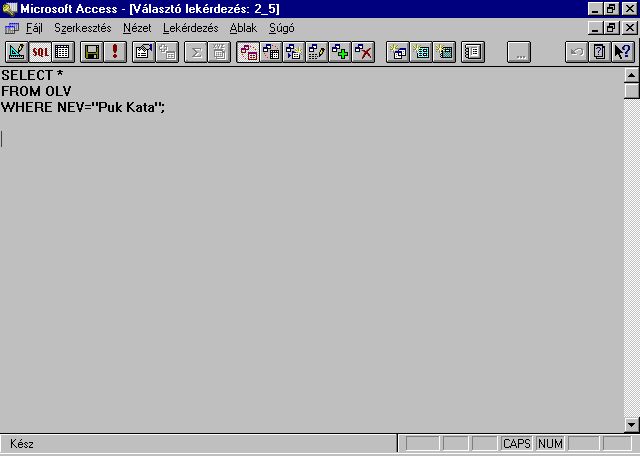Restore the query document window

click(611, 28)
